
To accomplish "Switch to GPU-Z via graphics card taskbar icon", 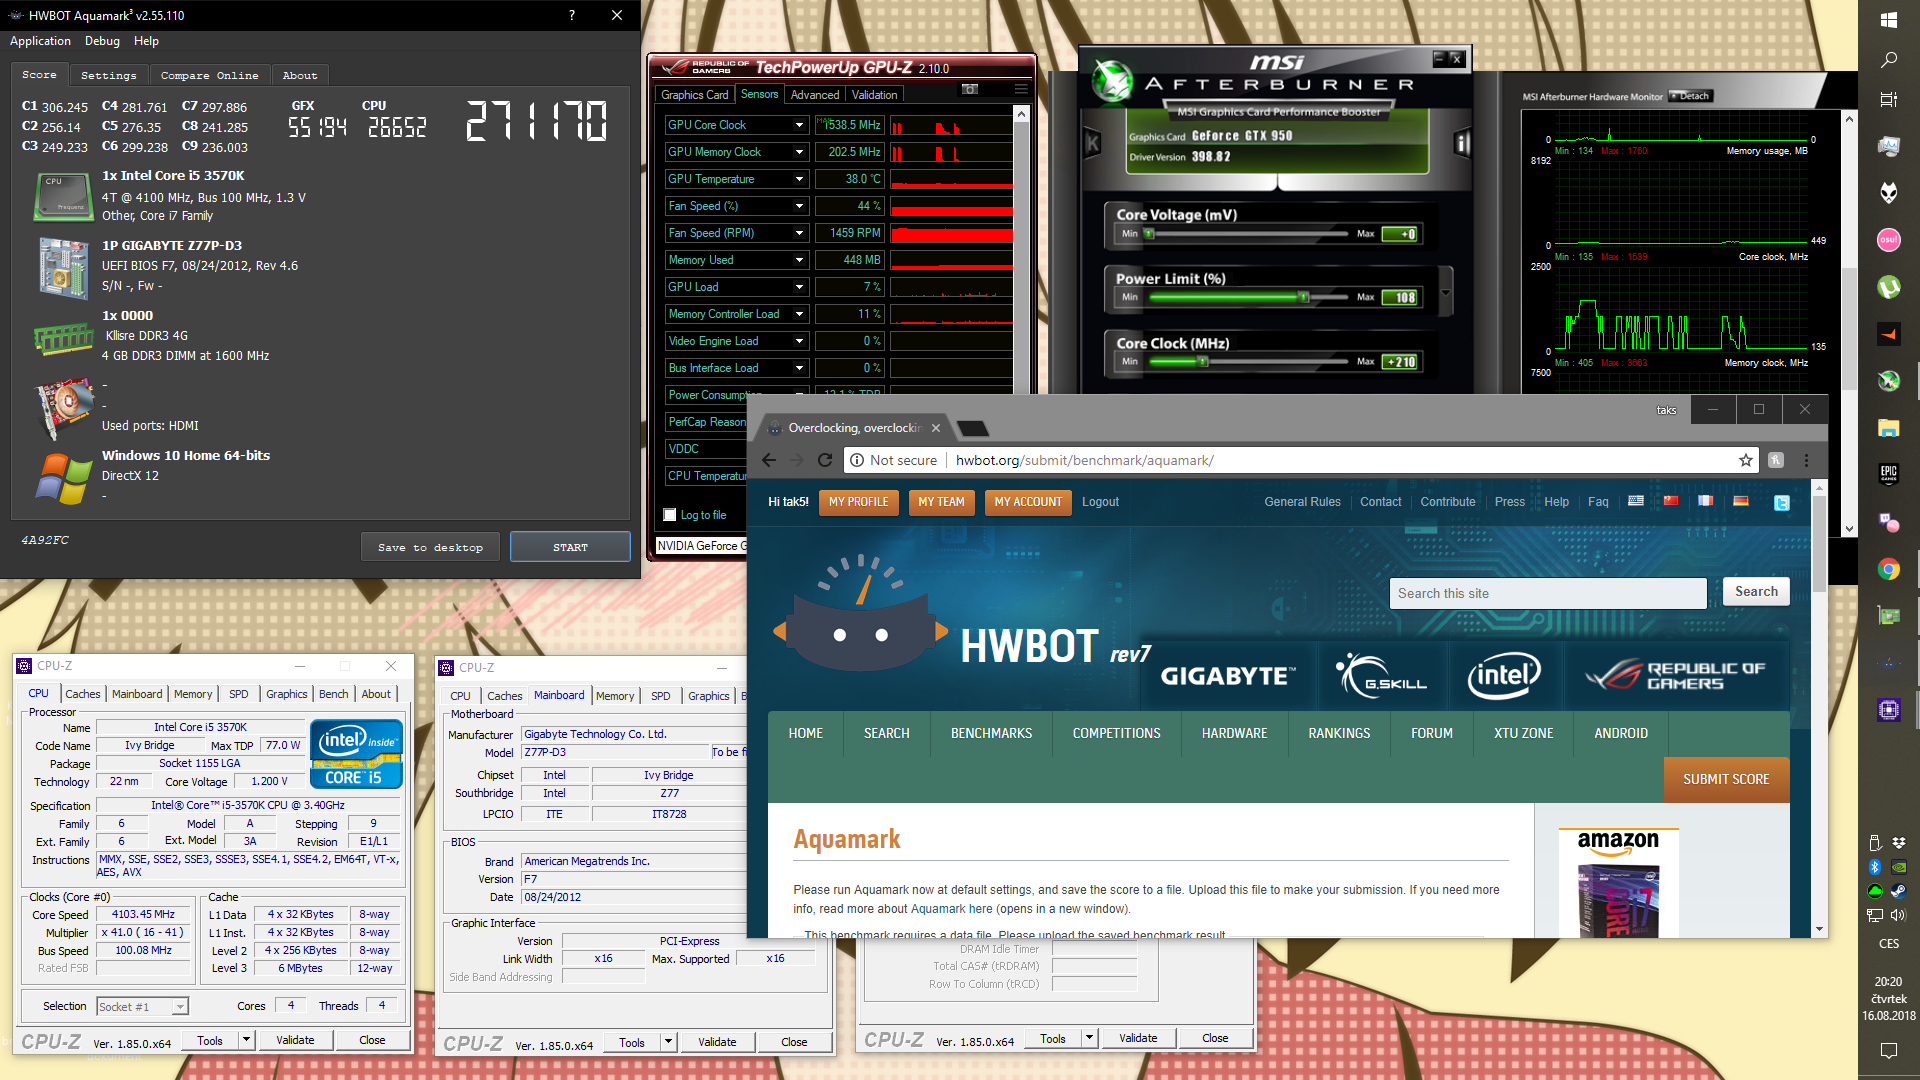I will [1888, 616].
